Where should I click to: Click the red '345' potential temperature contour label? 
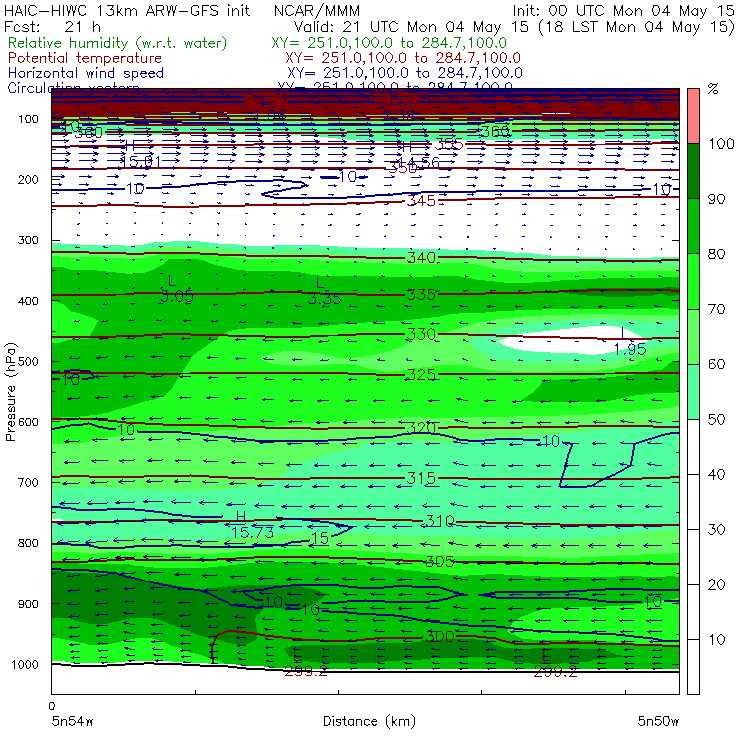421,201
